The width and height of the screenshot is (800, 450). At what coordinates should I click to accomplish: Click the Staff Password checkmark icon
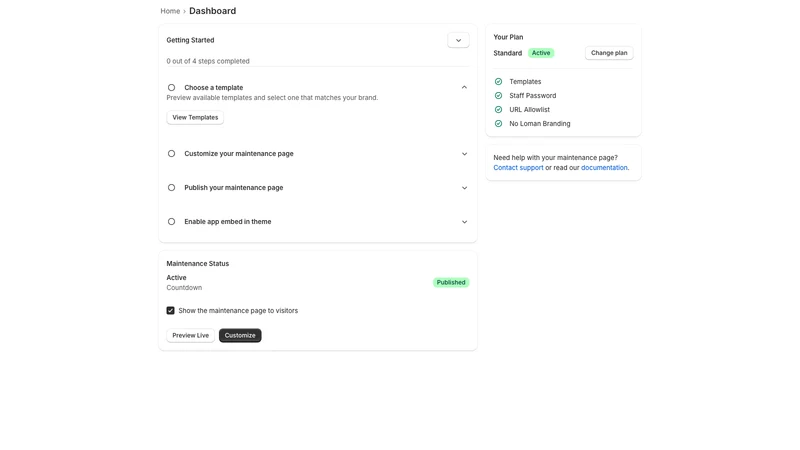(498, 95)
